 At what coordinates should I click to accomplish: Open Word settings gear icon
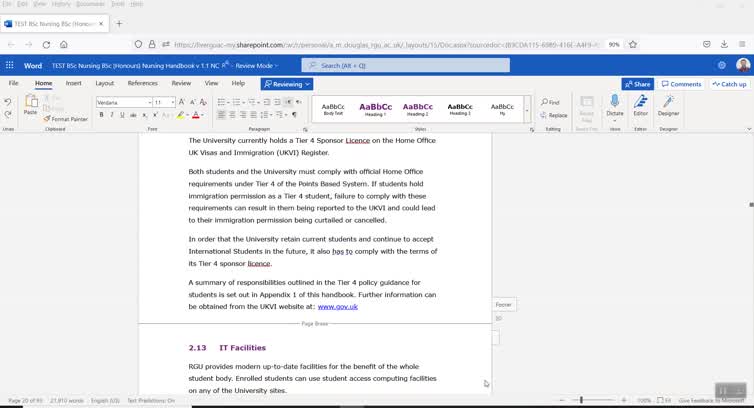(722, 65)
